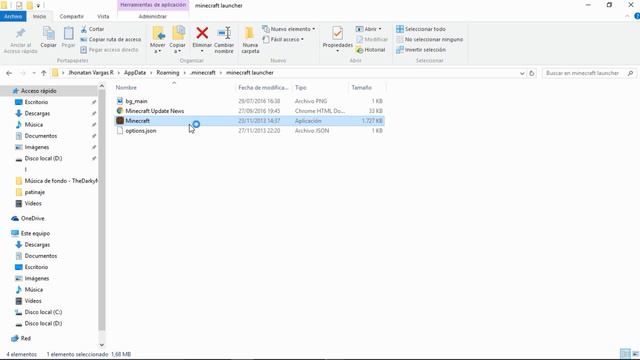Viewport: 640px width, 360px height.
Task: Refresh the current folder view
Action: pyautogui.click(x=531, y=73)
